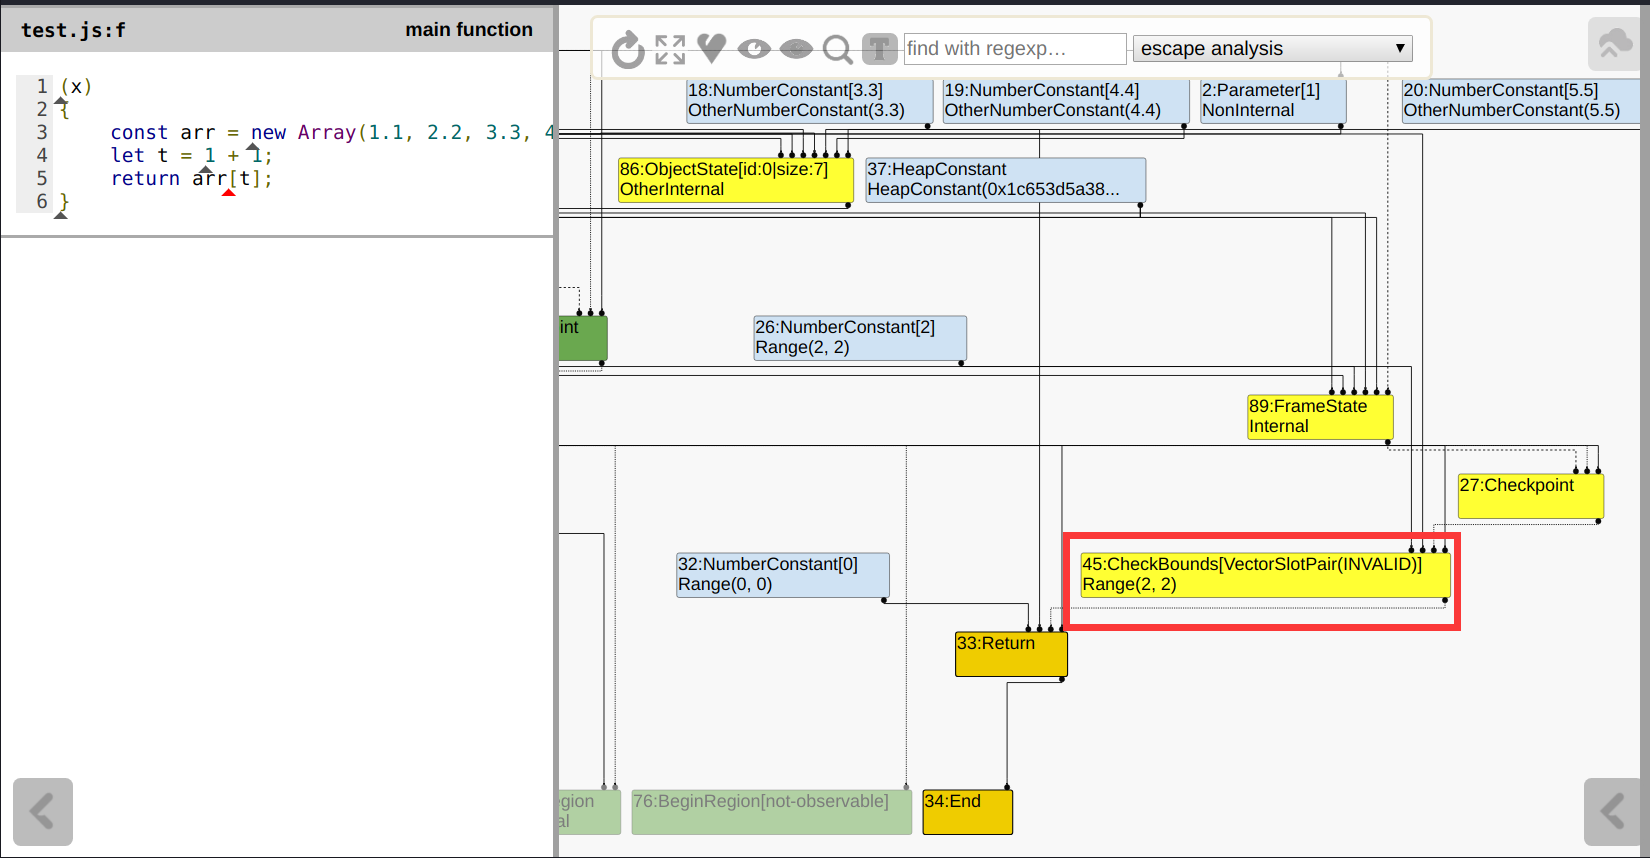Expand the right panel using the bottom-right arrow
The image size is (1650, 858).
coord(1612,811)
